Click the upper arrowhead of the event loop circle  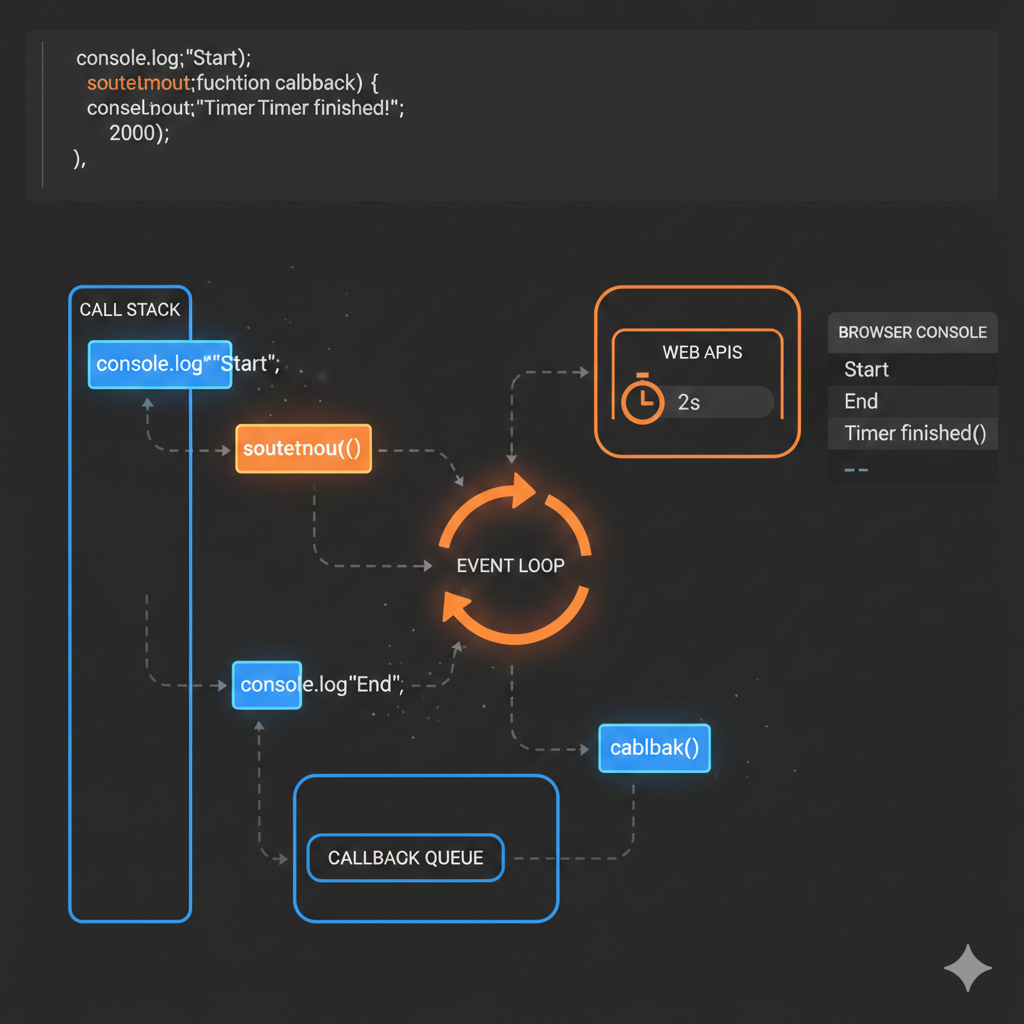click(x=521, y=490)
